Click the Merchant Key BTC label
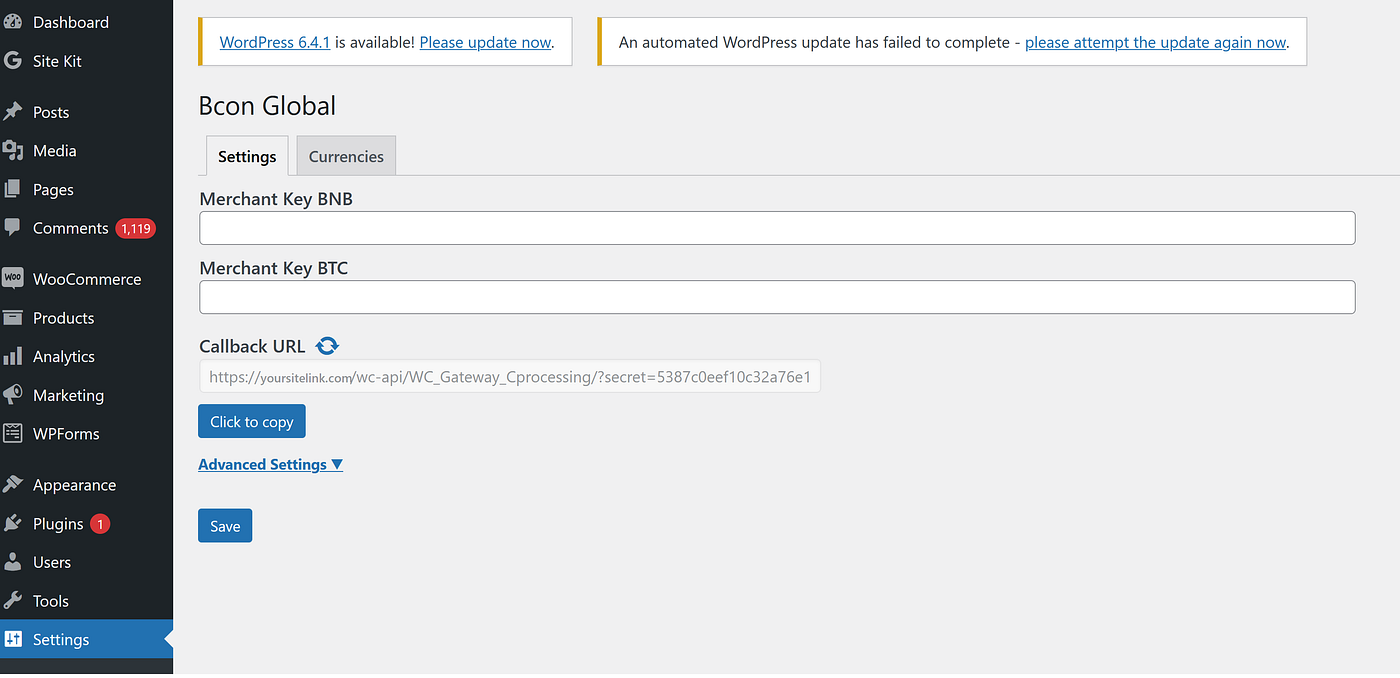1400x678 pixels. point(274,268)
